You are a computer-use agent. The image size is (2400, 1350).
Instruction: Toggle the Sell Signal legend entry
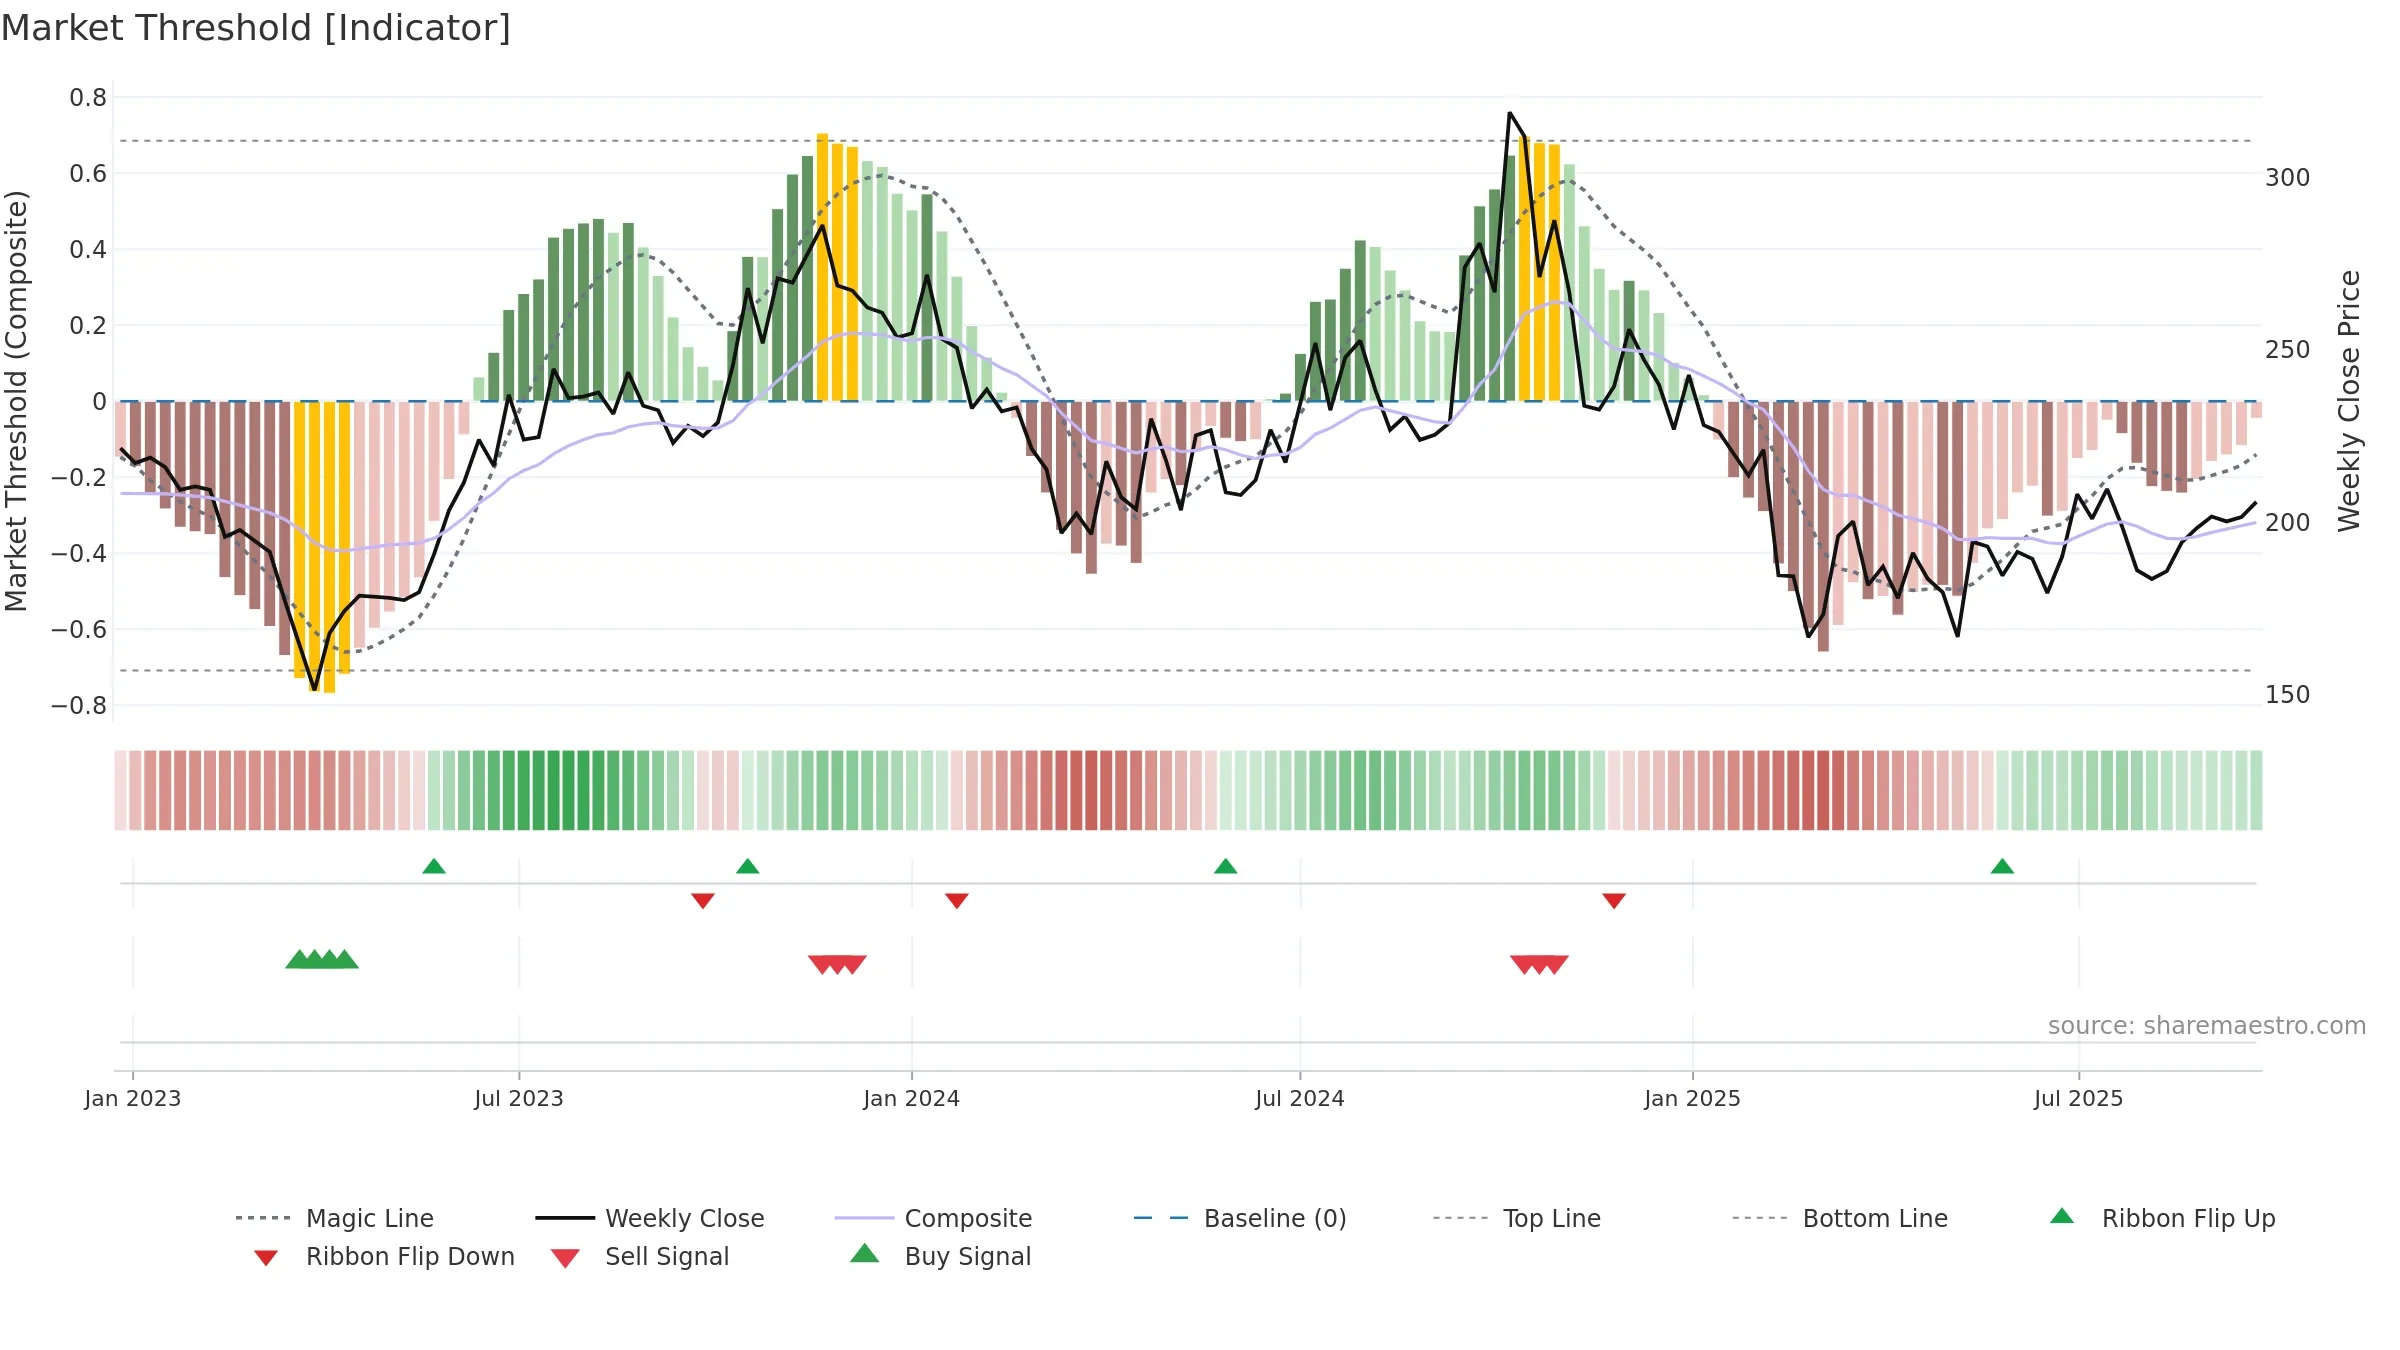click(x=640, y=1257)
